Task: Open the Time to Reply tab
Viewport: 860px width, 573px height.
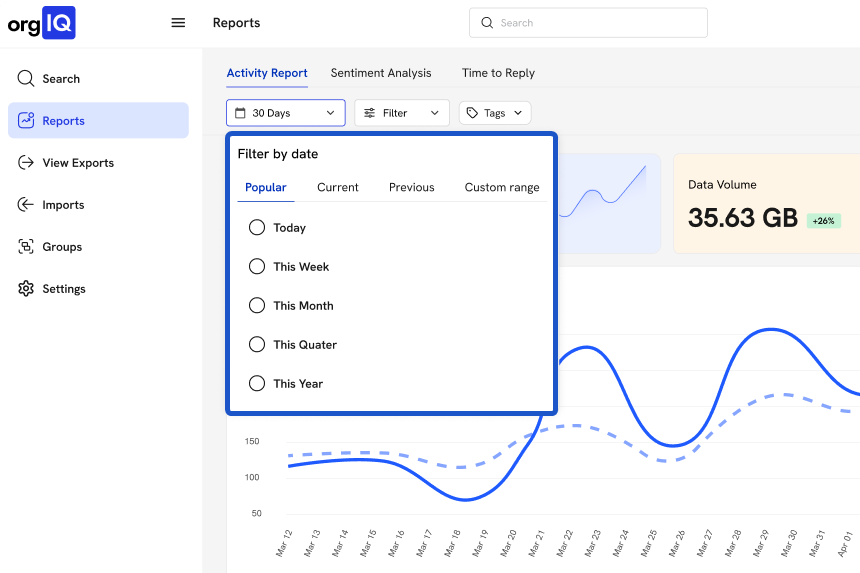Action: pos(498,73)
